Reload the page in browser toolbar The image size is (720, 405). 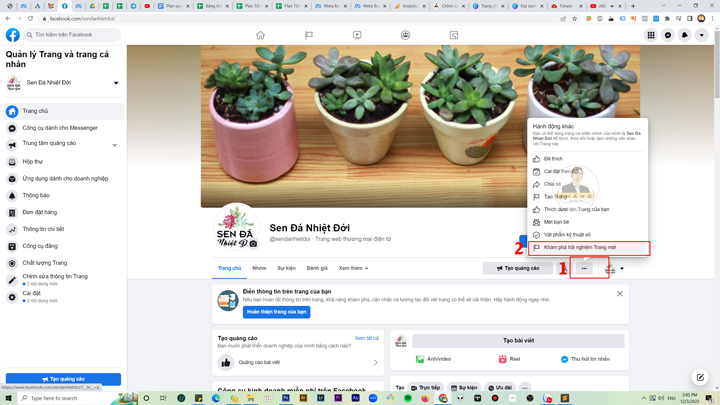[30, 18]
